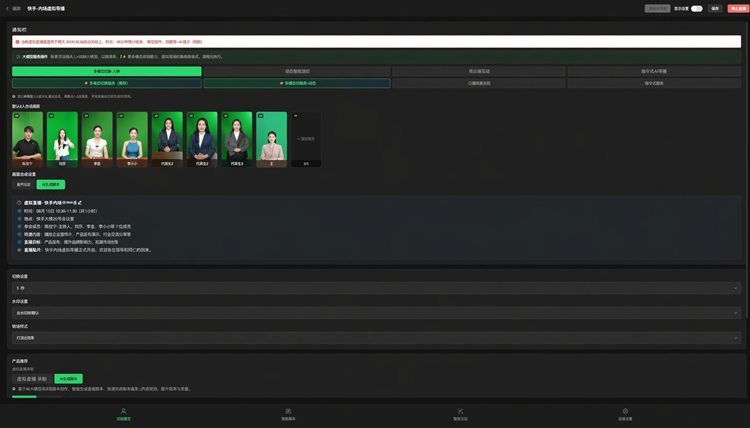
Task: Click the badge icon on gray-suit woman thumbnail
Action: [x=226, y=116]
